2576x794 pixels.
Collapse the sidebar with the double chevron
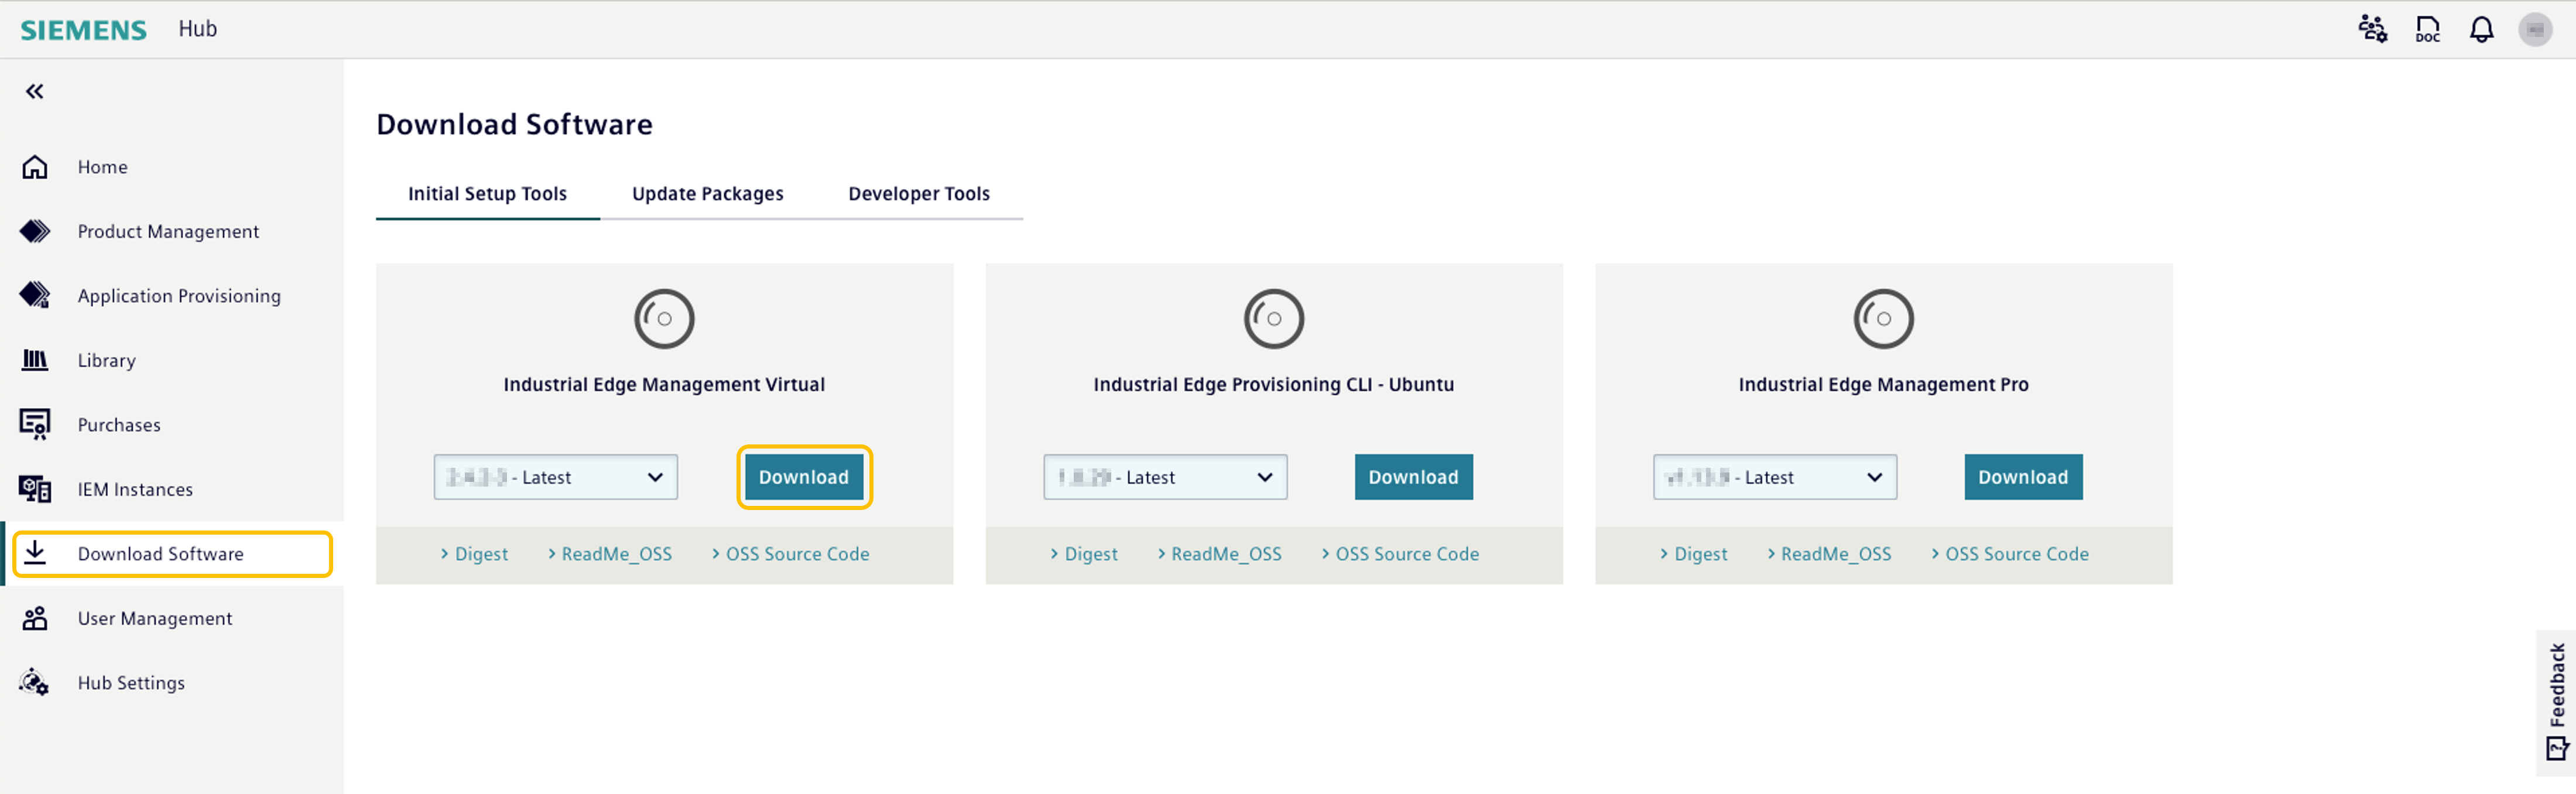pos(34,90)
